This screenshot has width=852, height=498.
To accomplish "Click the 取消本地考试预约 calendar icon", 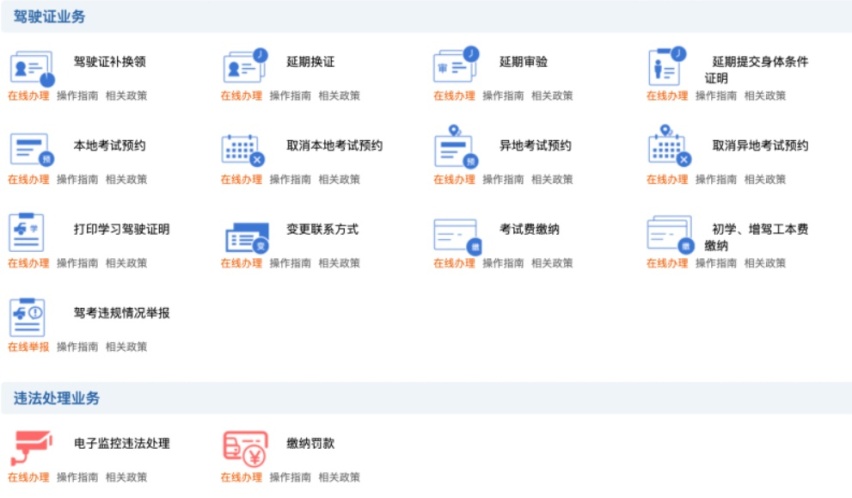I will click(243, 150).
